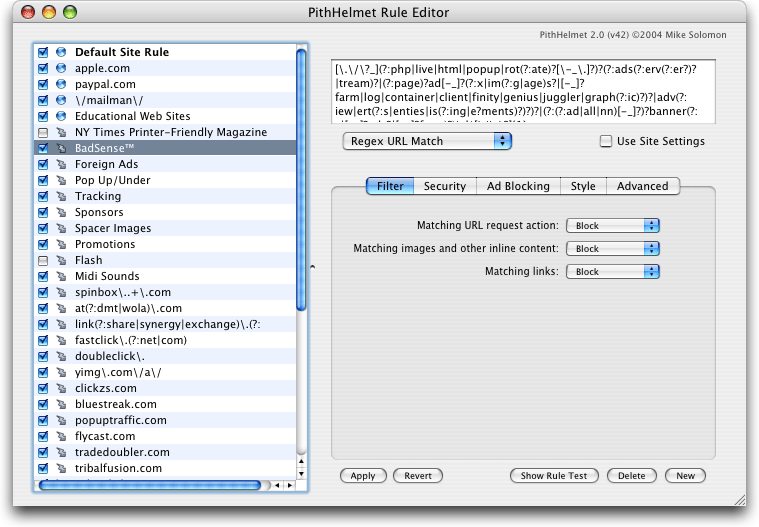Click the Apply button

(363, 476)
